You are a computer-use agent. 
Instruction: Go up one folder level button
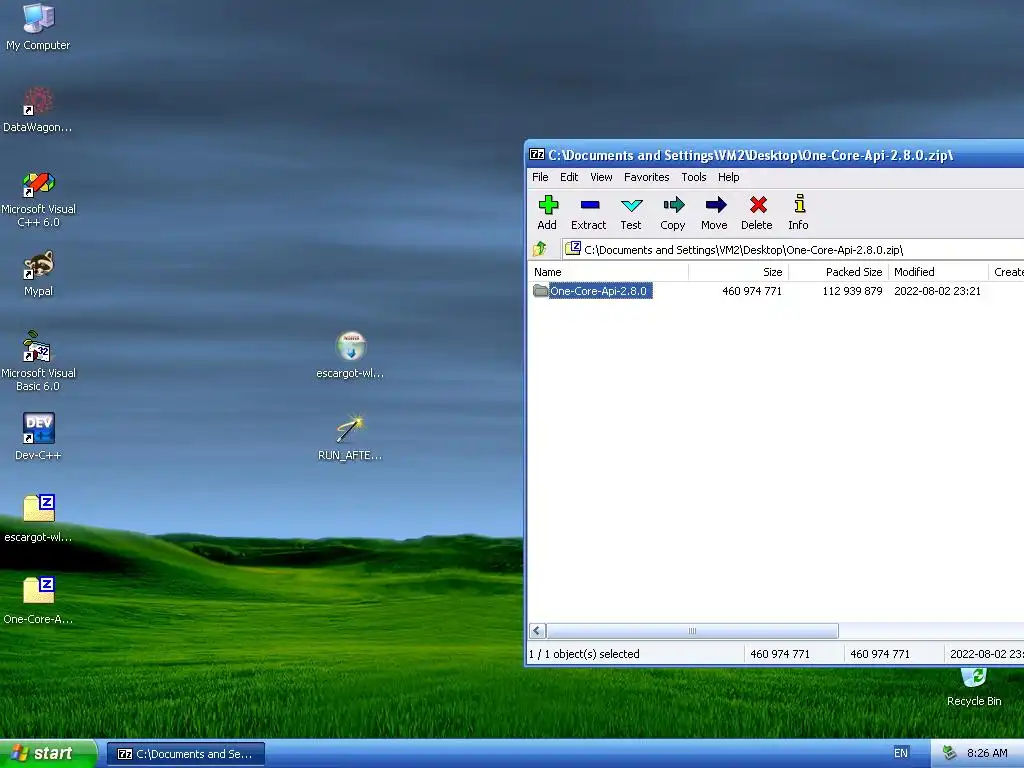pos(540,249)
